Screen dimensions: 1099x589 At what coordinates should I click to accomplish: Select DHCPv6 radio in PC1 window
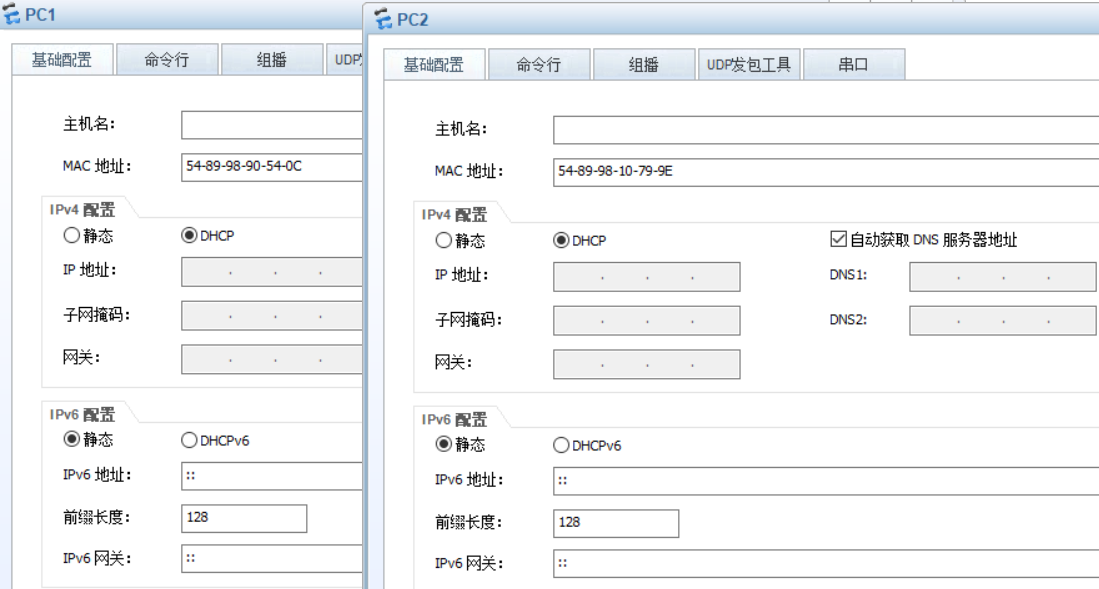coord(189,440)
